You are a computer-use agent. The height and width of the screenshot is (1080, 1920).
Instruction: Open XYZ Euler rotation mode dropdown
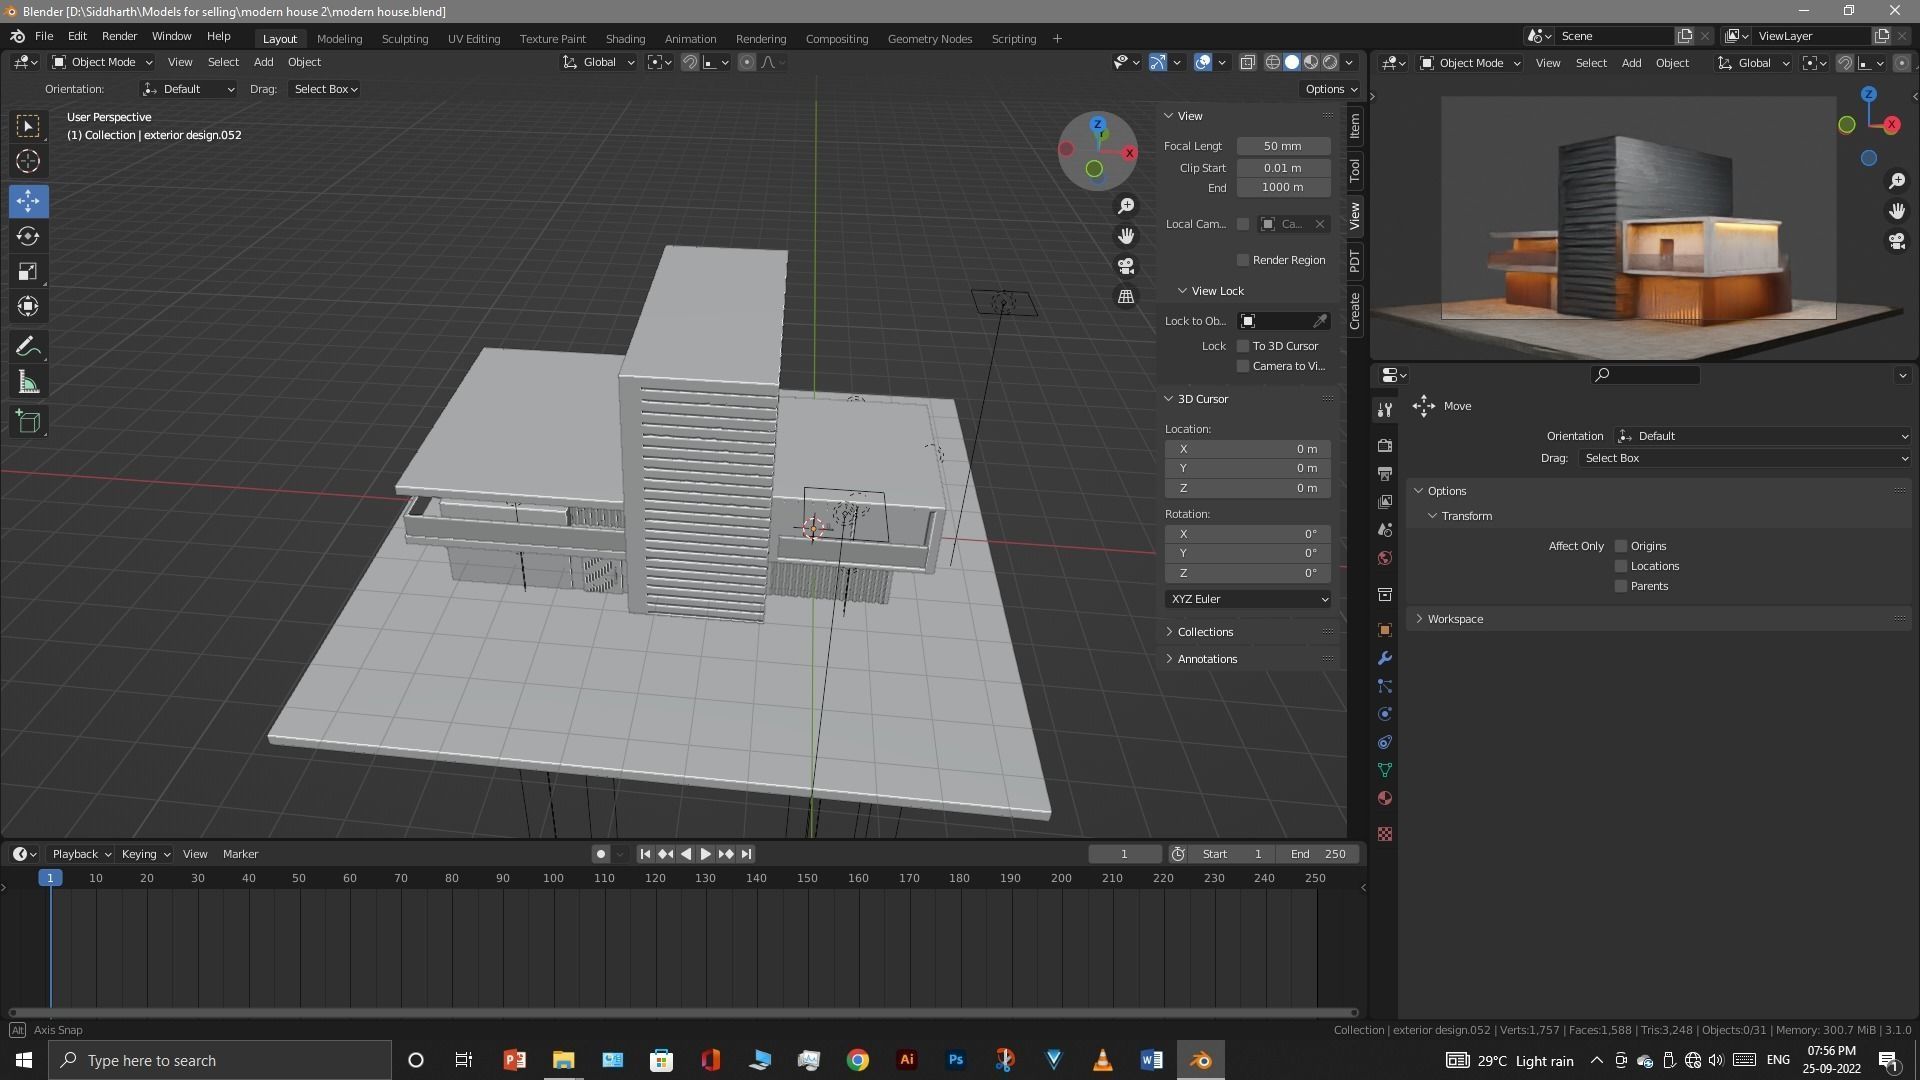tap(1248, 599)
